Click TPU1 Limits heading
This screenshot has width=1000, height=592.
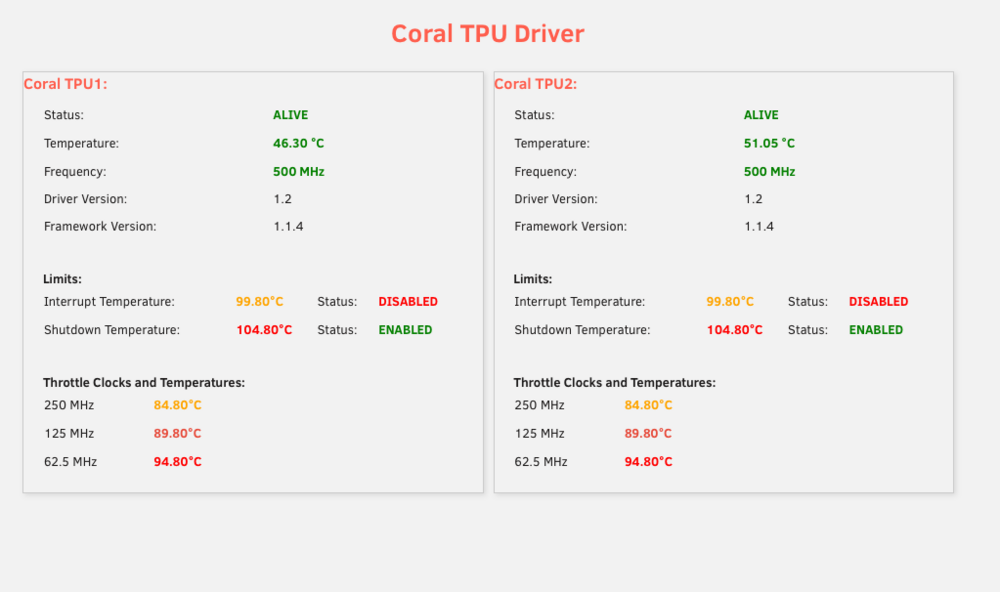point(62,279)
